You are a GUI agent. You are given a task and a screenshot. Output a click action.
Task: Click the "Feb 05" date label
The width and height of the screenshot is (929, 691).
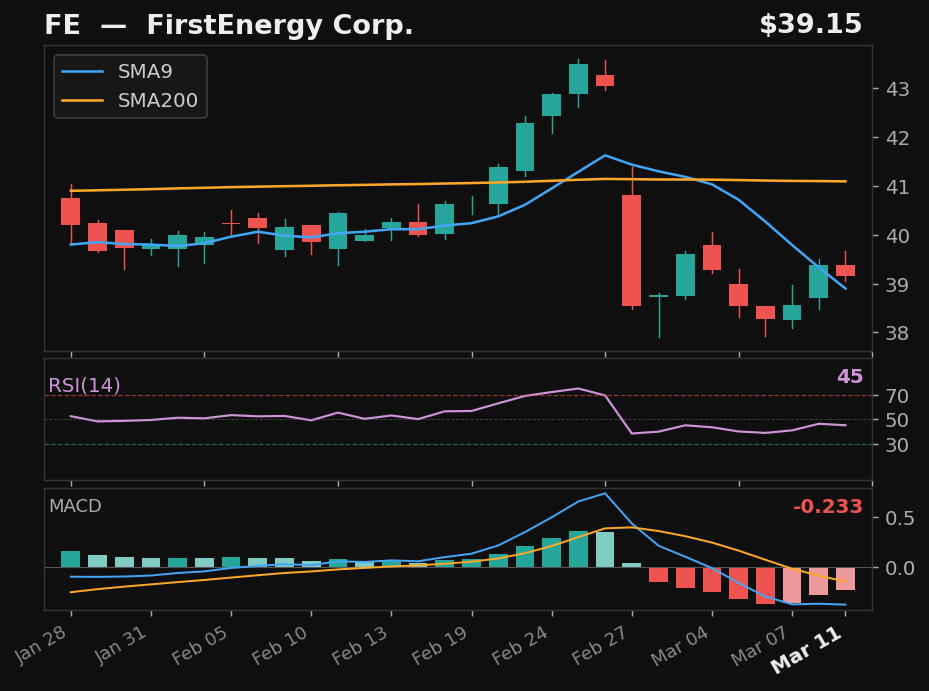click(199, 645)
